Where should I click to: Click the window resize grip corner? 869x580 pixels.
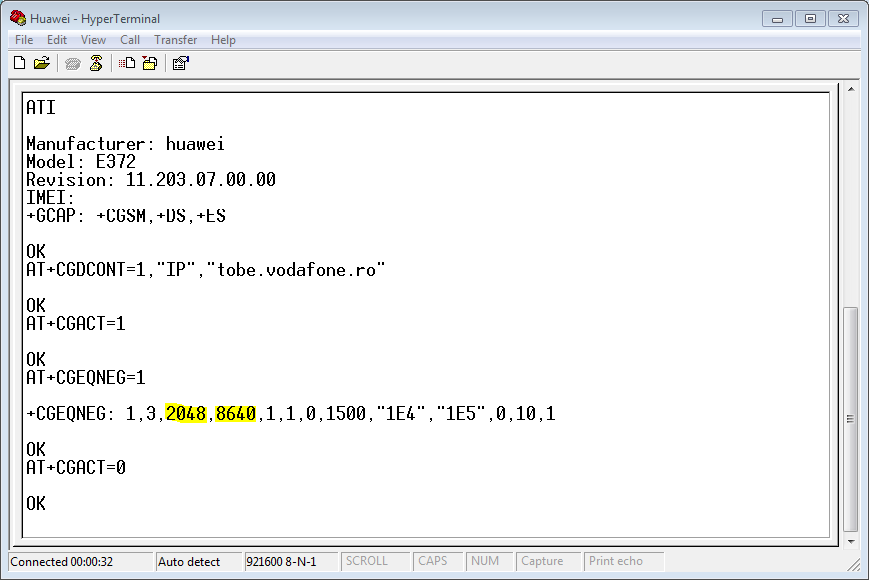[x=853, y=564]
